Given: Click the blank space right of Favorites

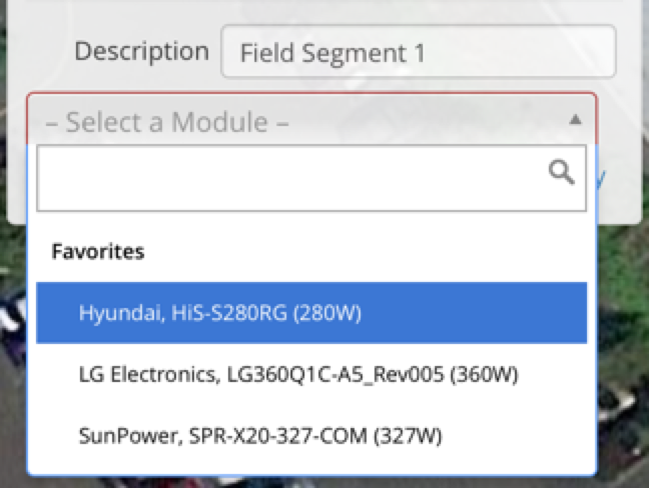Looking at the screenshot, I should point(366,251).
